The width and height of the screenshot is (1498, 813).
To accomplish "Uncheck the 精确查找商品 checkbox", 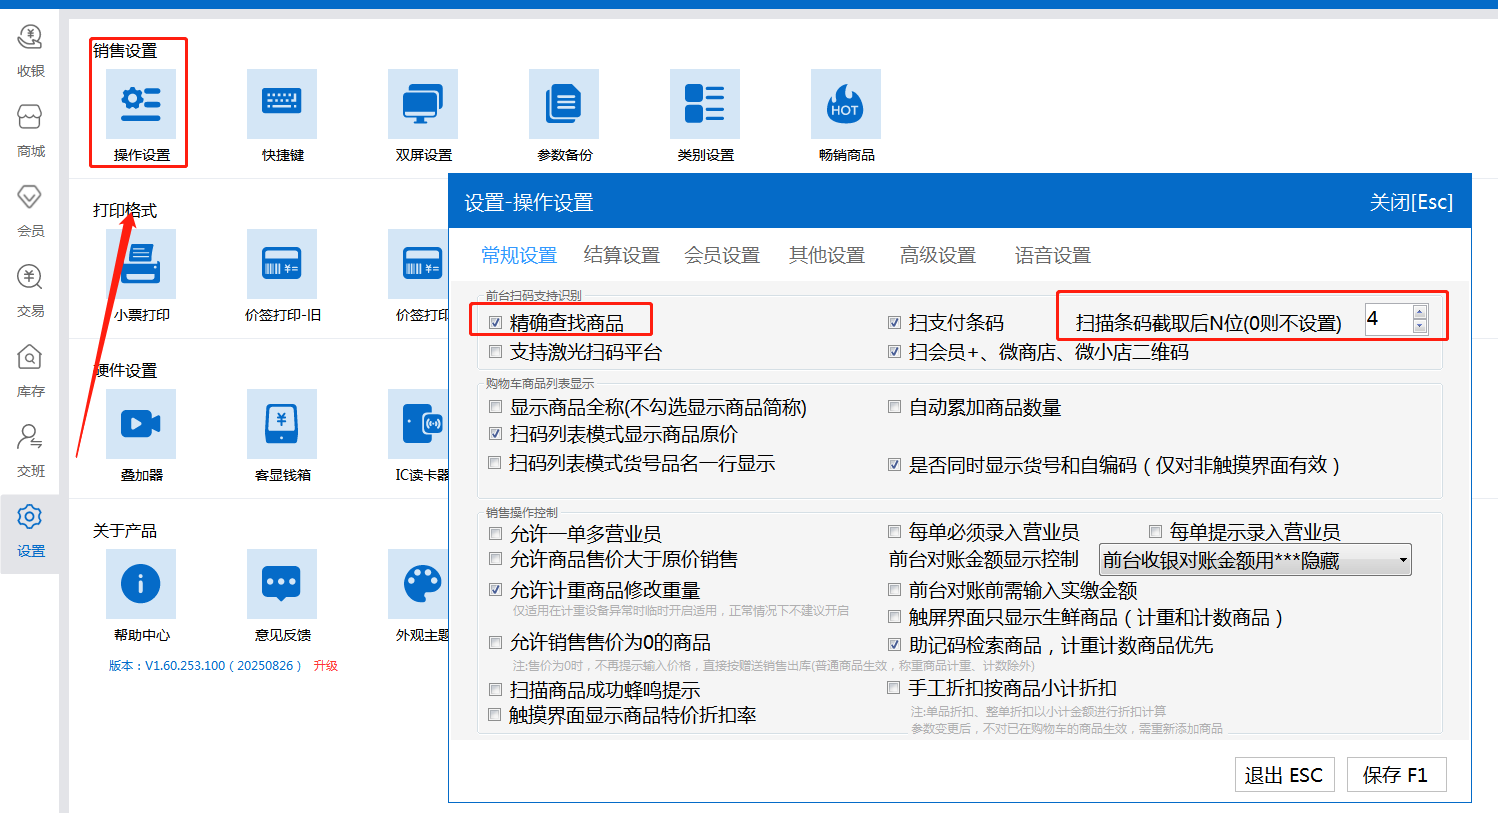I will pyautogui.click(x=495, y=323).
